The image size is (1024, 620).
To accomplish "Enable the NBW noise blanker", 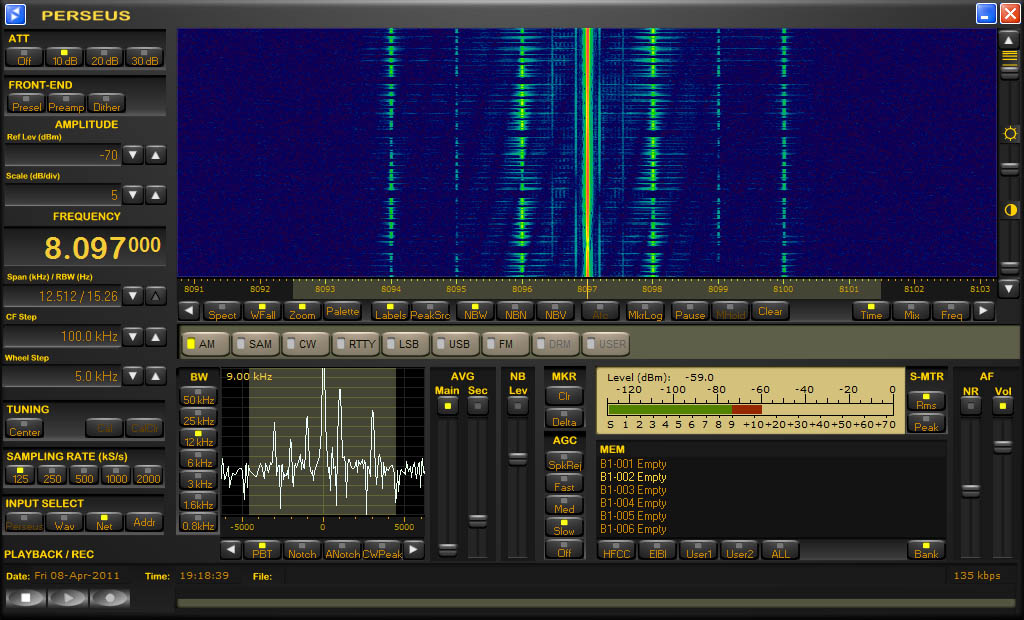I will (x=475, y=311).
